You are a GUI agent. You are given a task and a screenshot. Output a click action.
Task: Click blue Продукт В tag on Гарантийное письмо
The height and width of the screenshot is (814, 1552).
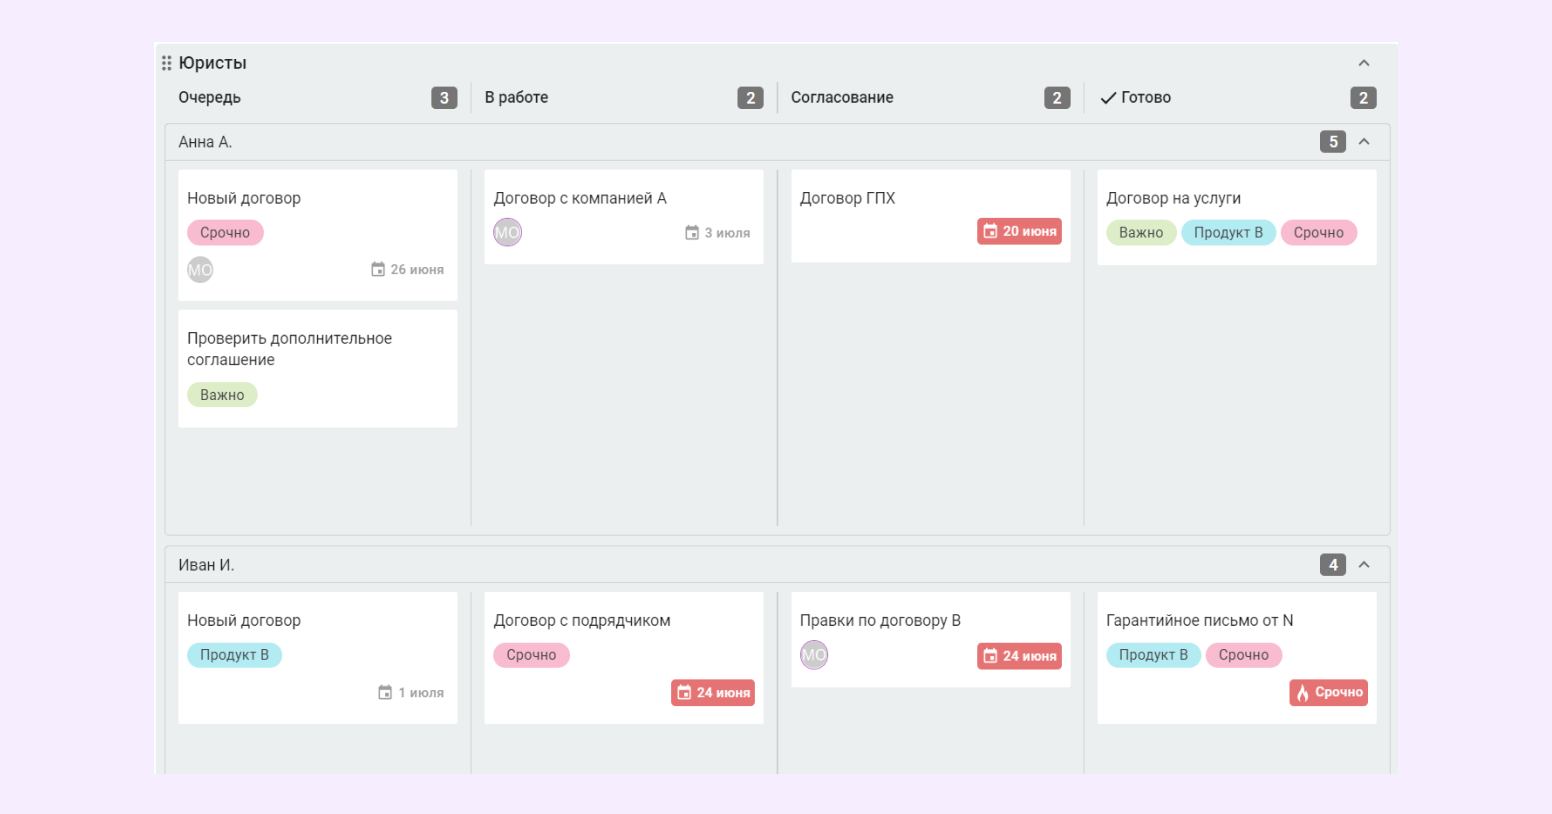tap(1153, 655)
